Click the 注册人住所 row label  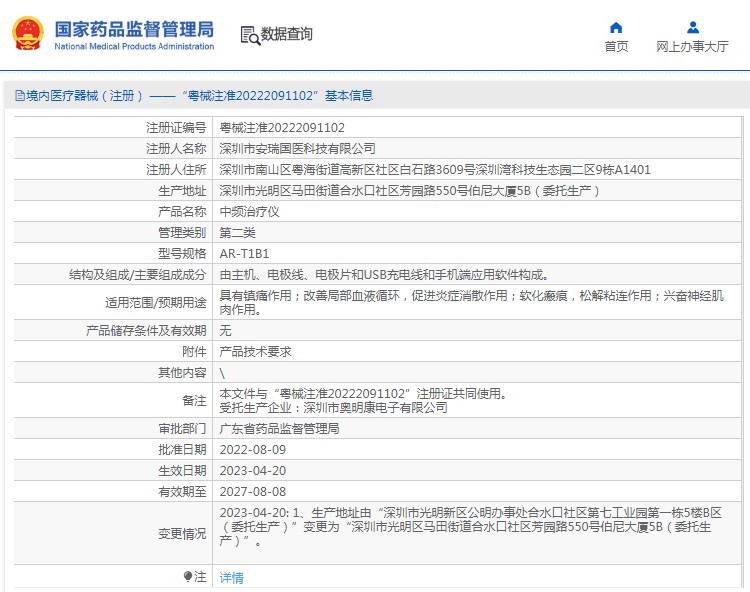click(x=176, y=170)
